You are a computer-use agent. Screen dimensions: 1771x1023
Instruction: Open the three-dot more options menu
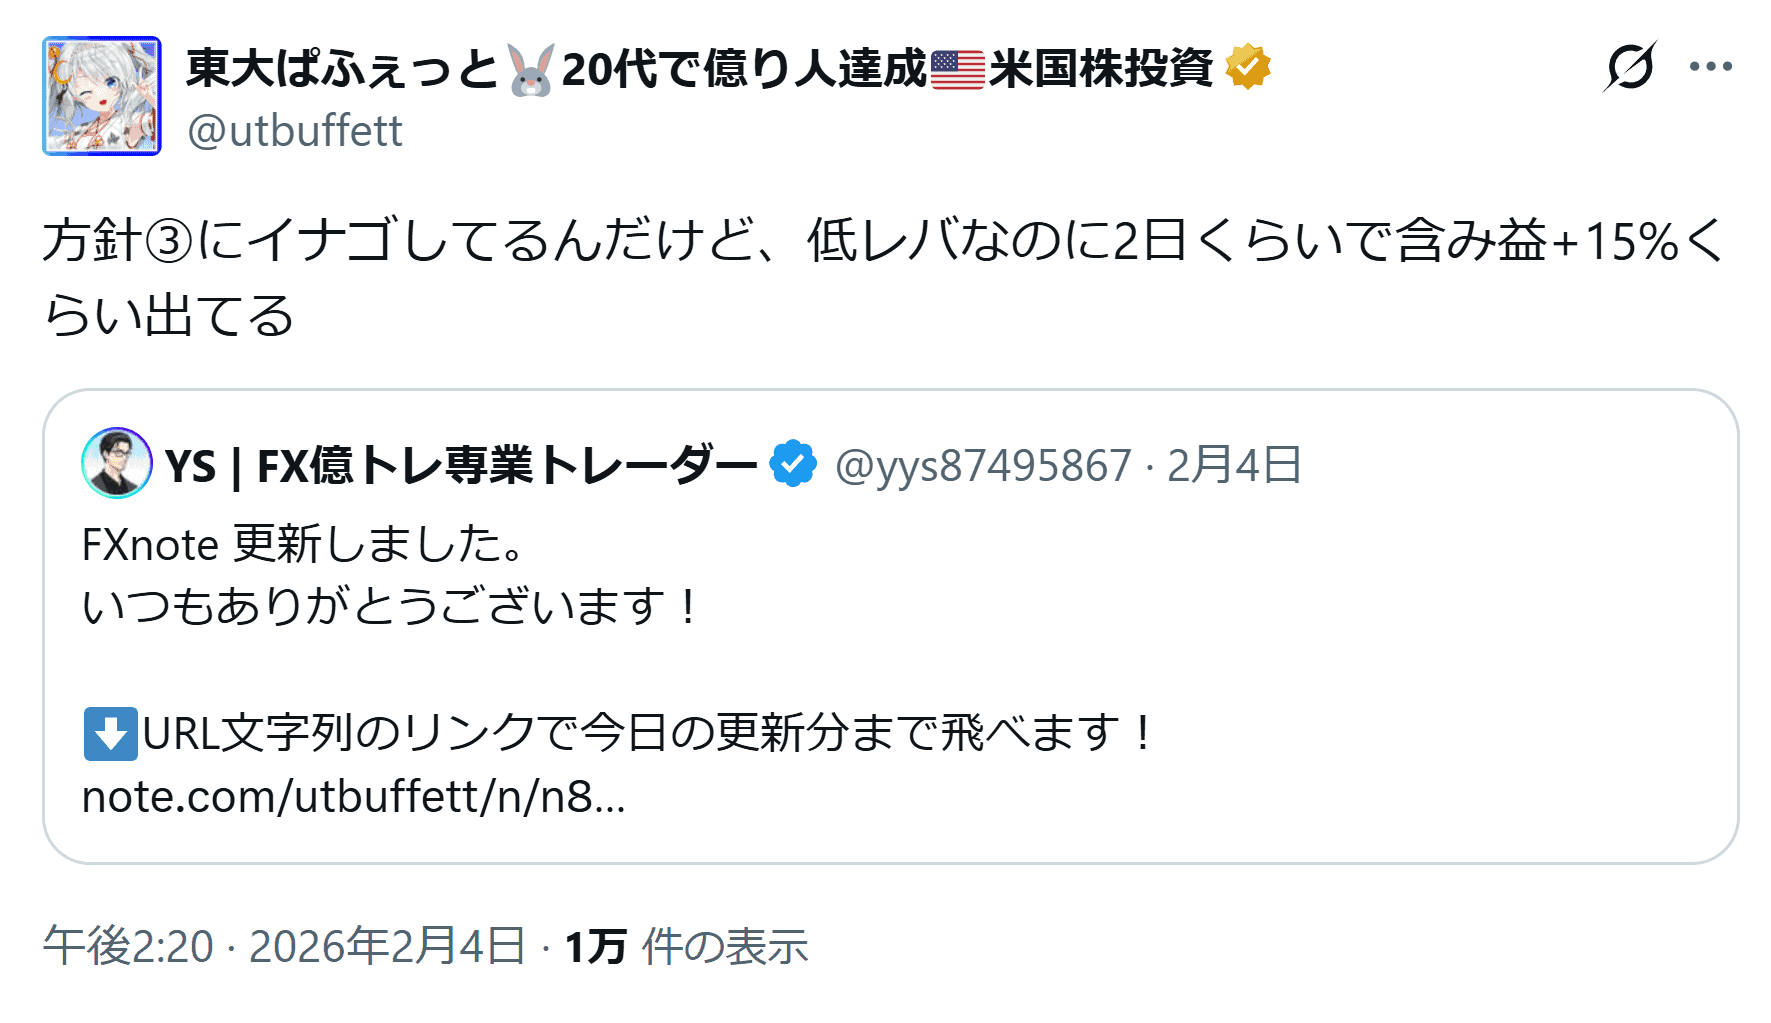coord(1710,67)
